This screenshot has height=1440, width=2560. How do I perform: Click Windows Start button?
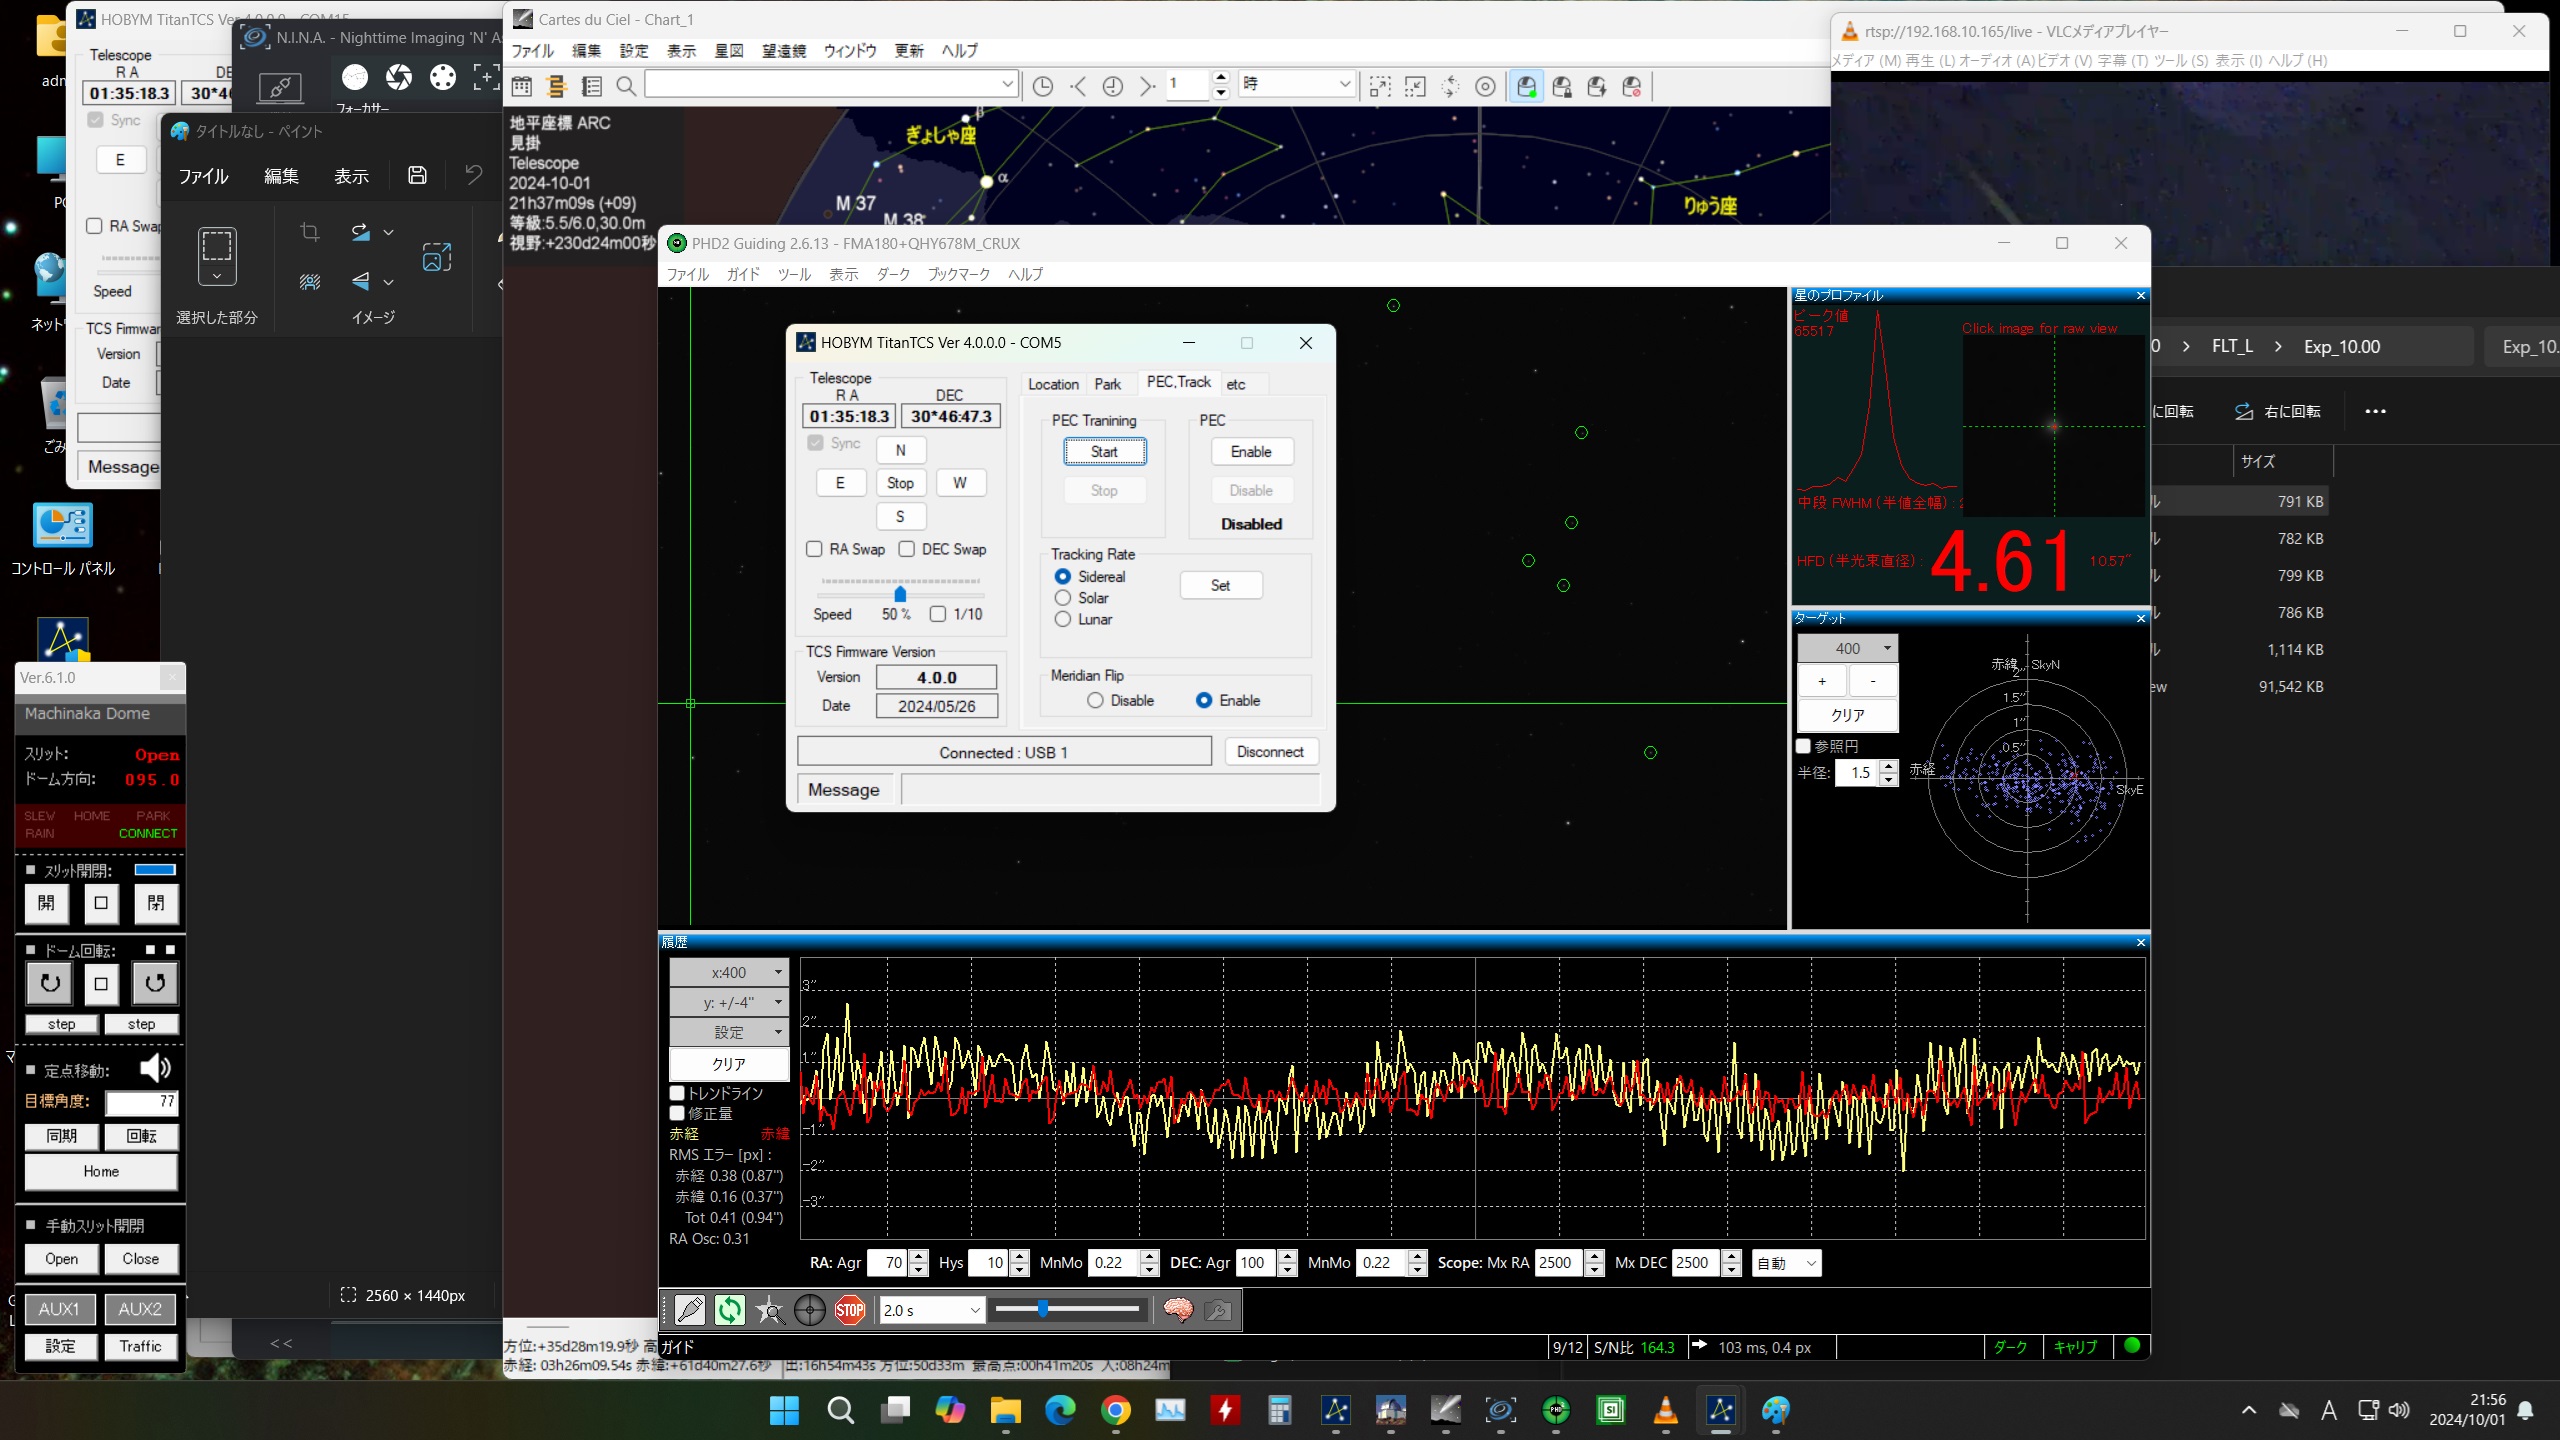coord(785,1410)
